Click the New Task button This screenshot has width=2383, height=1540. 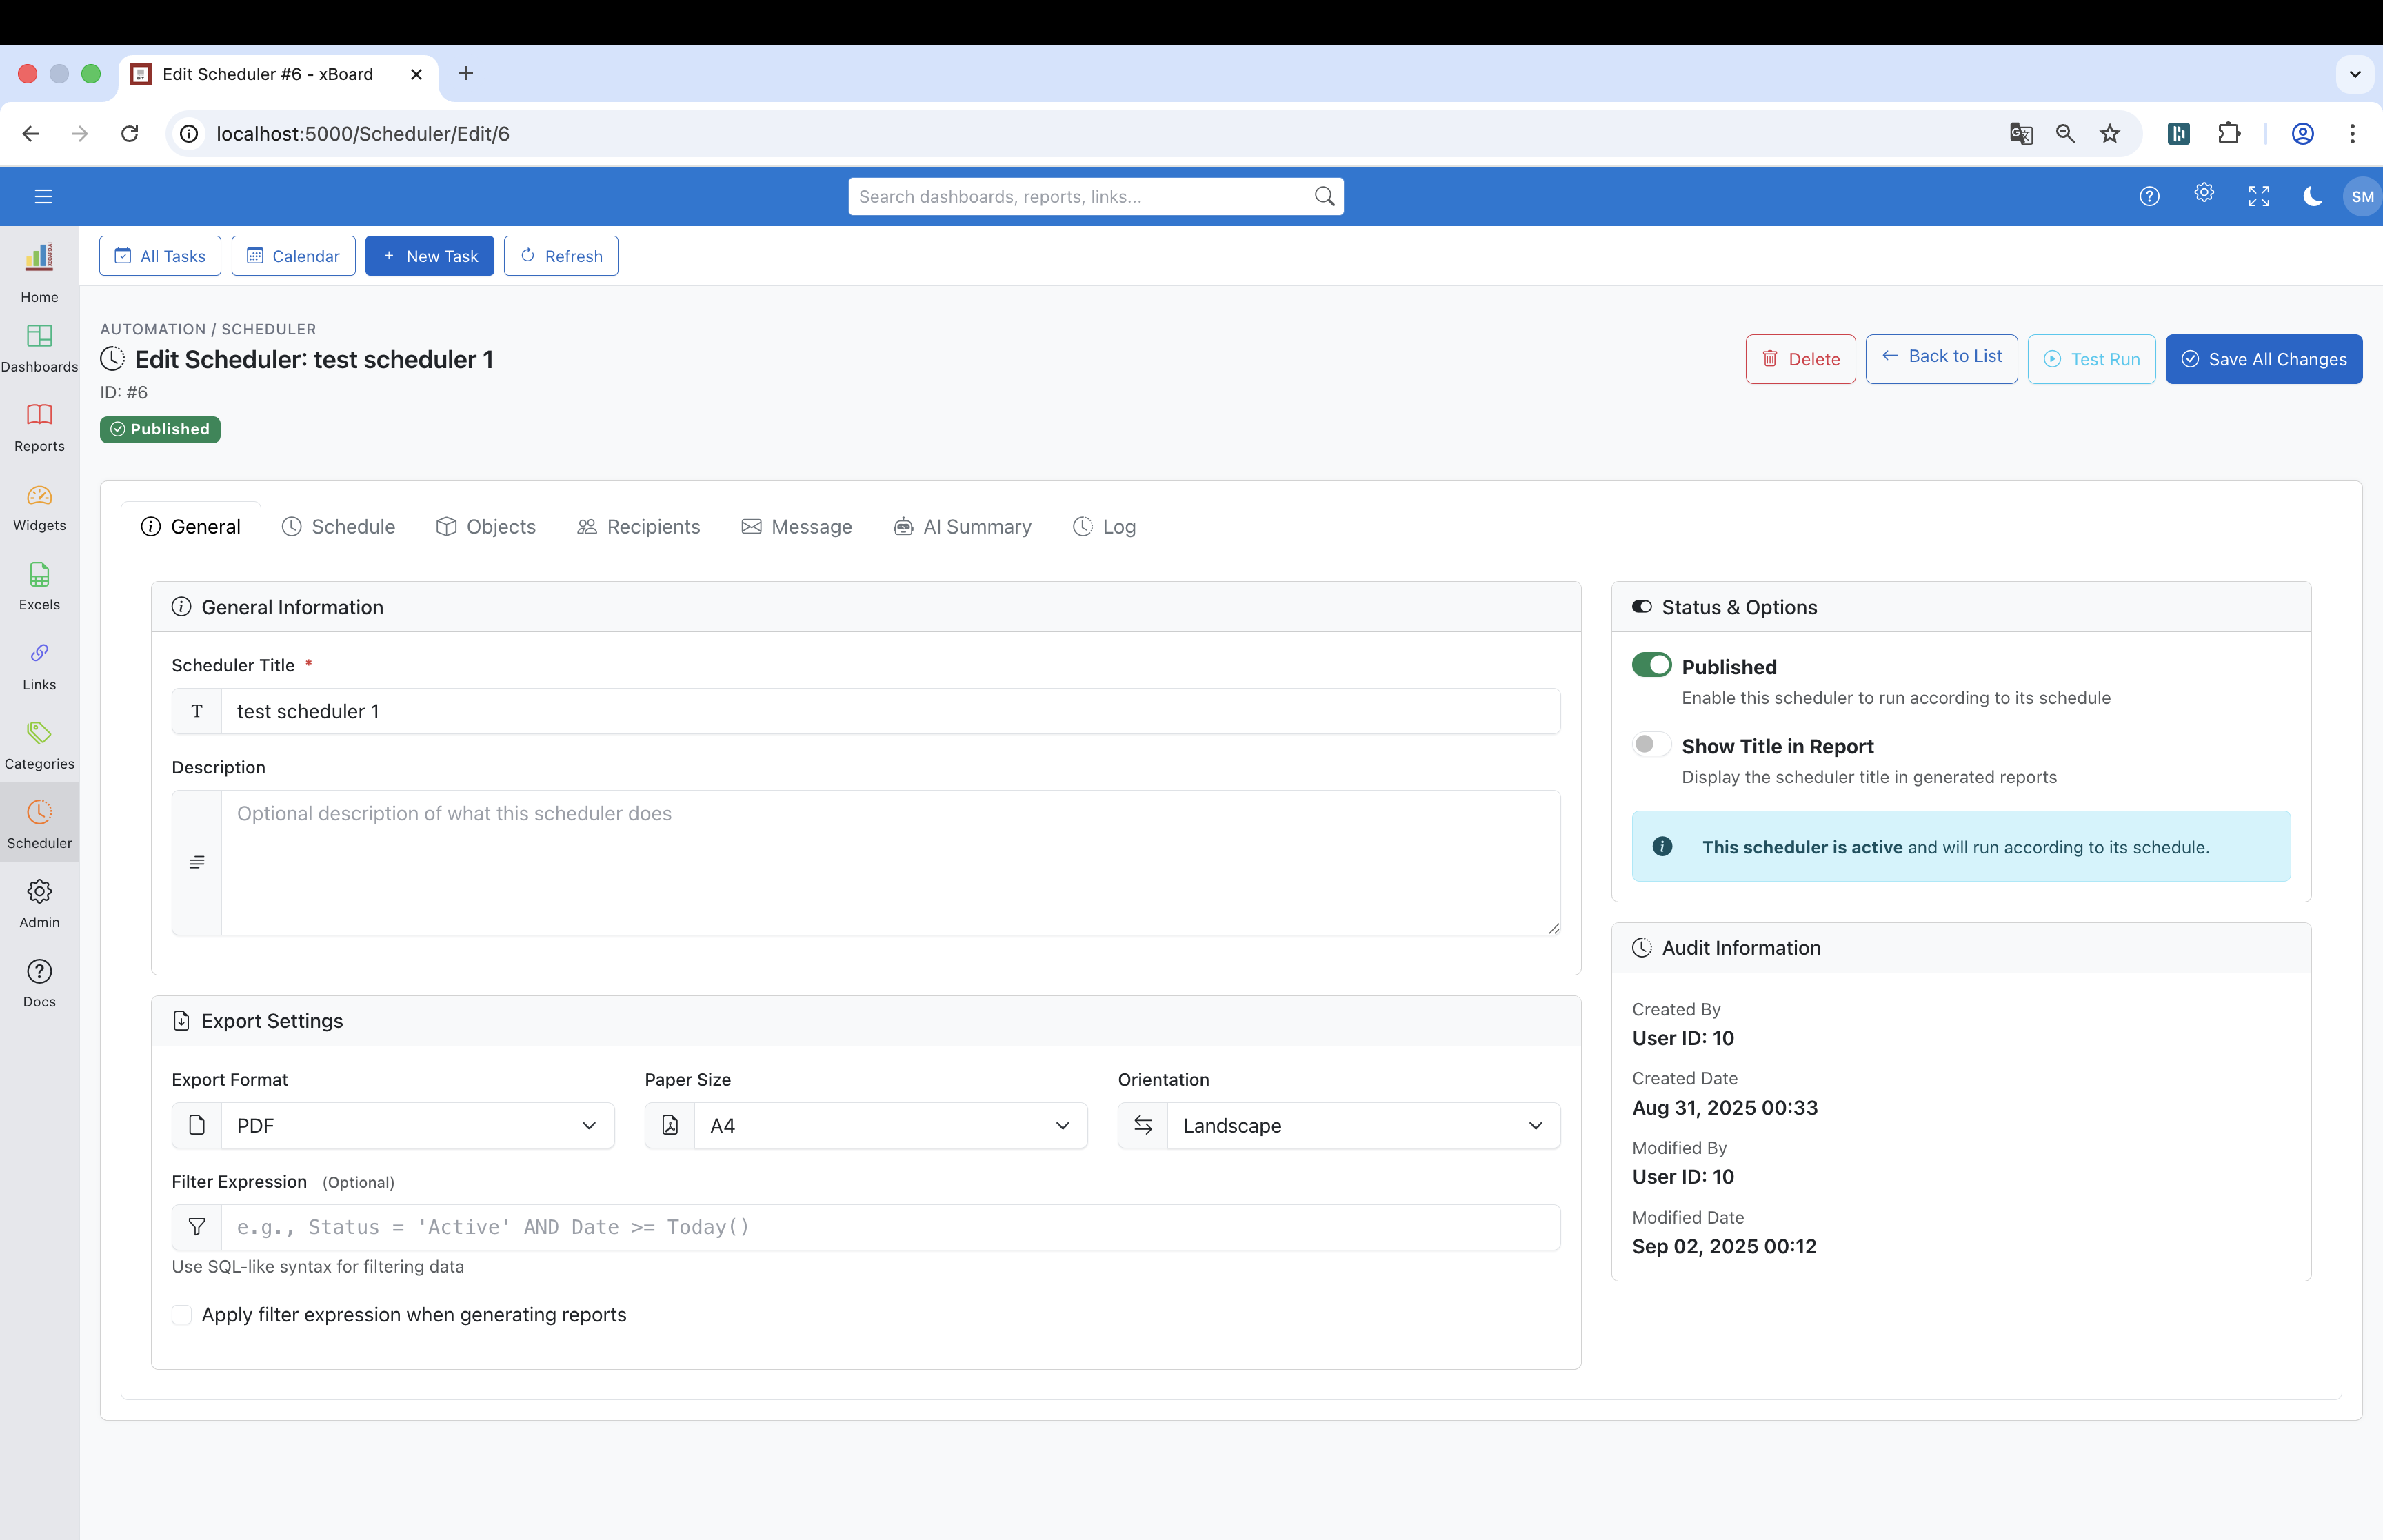[429, 256]
